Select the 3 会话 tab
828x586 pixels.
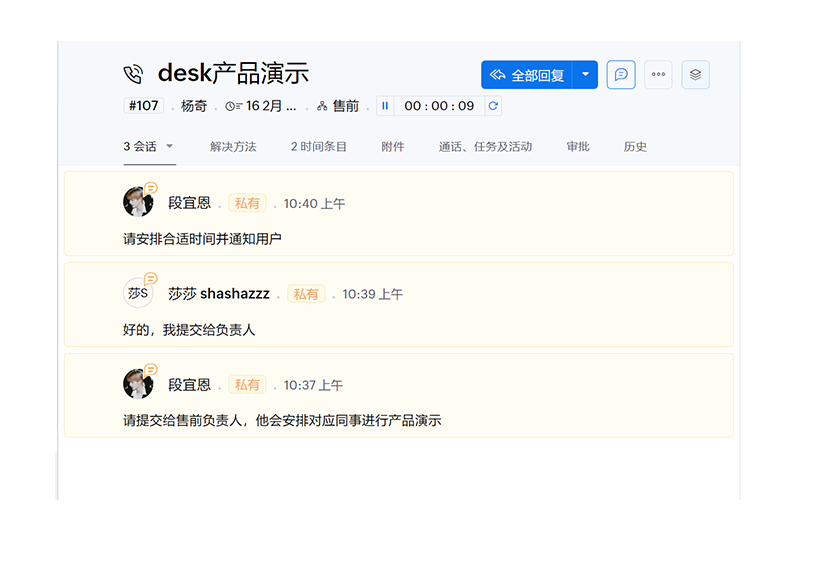pos(140,147)
